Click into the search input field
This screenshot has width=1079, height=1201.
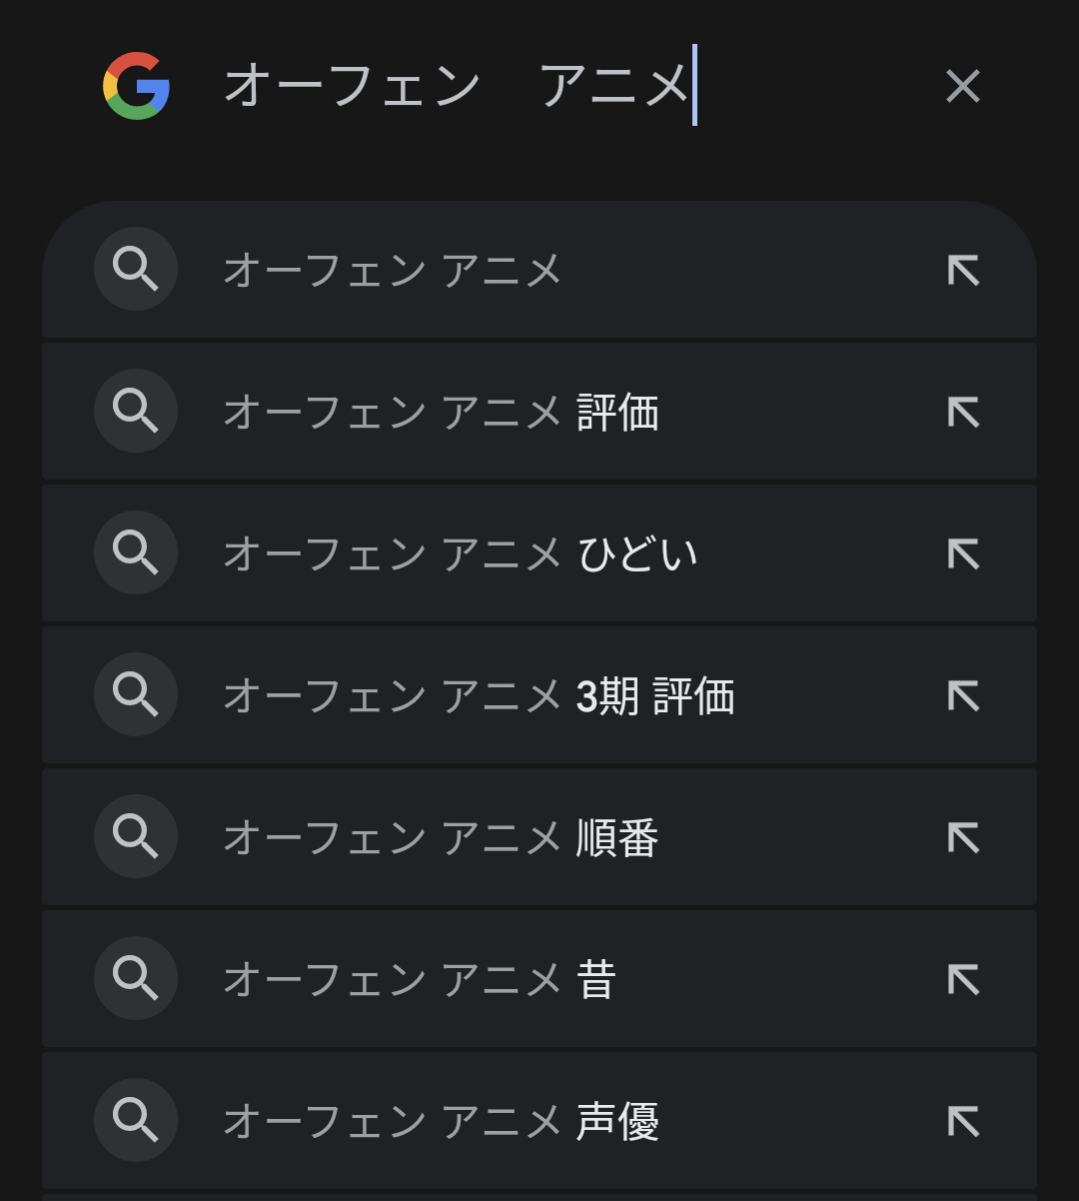560,86
